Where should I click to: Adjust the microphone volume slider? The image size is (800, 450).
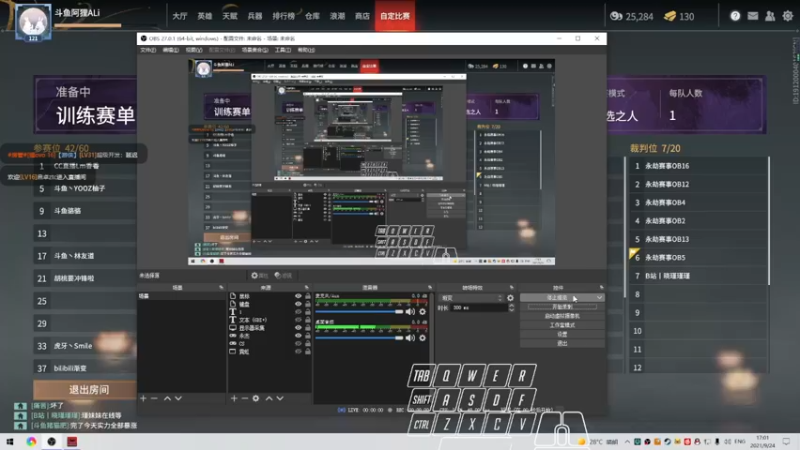tap(359, 311)
